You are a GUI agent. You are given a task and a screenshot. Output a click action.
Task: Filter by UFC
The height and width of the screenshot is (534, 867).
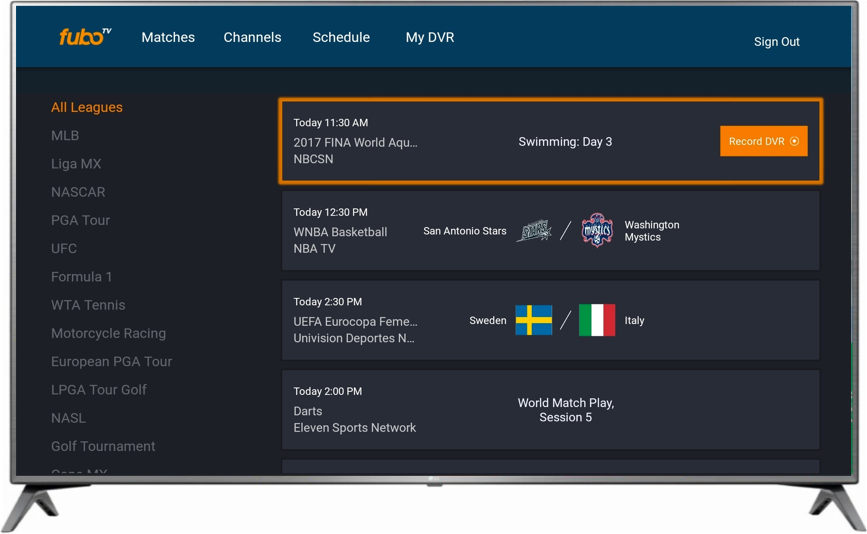click(64, 248)
